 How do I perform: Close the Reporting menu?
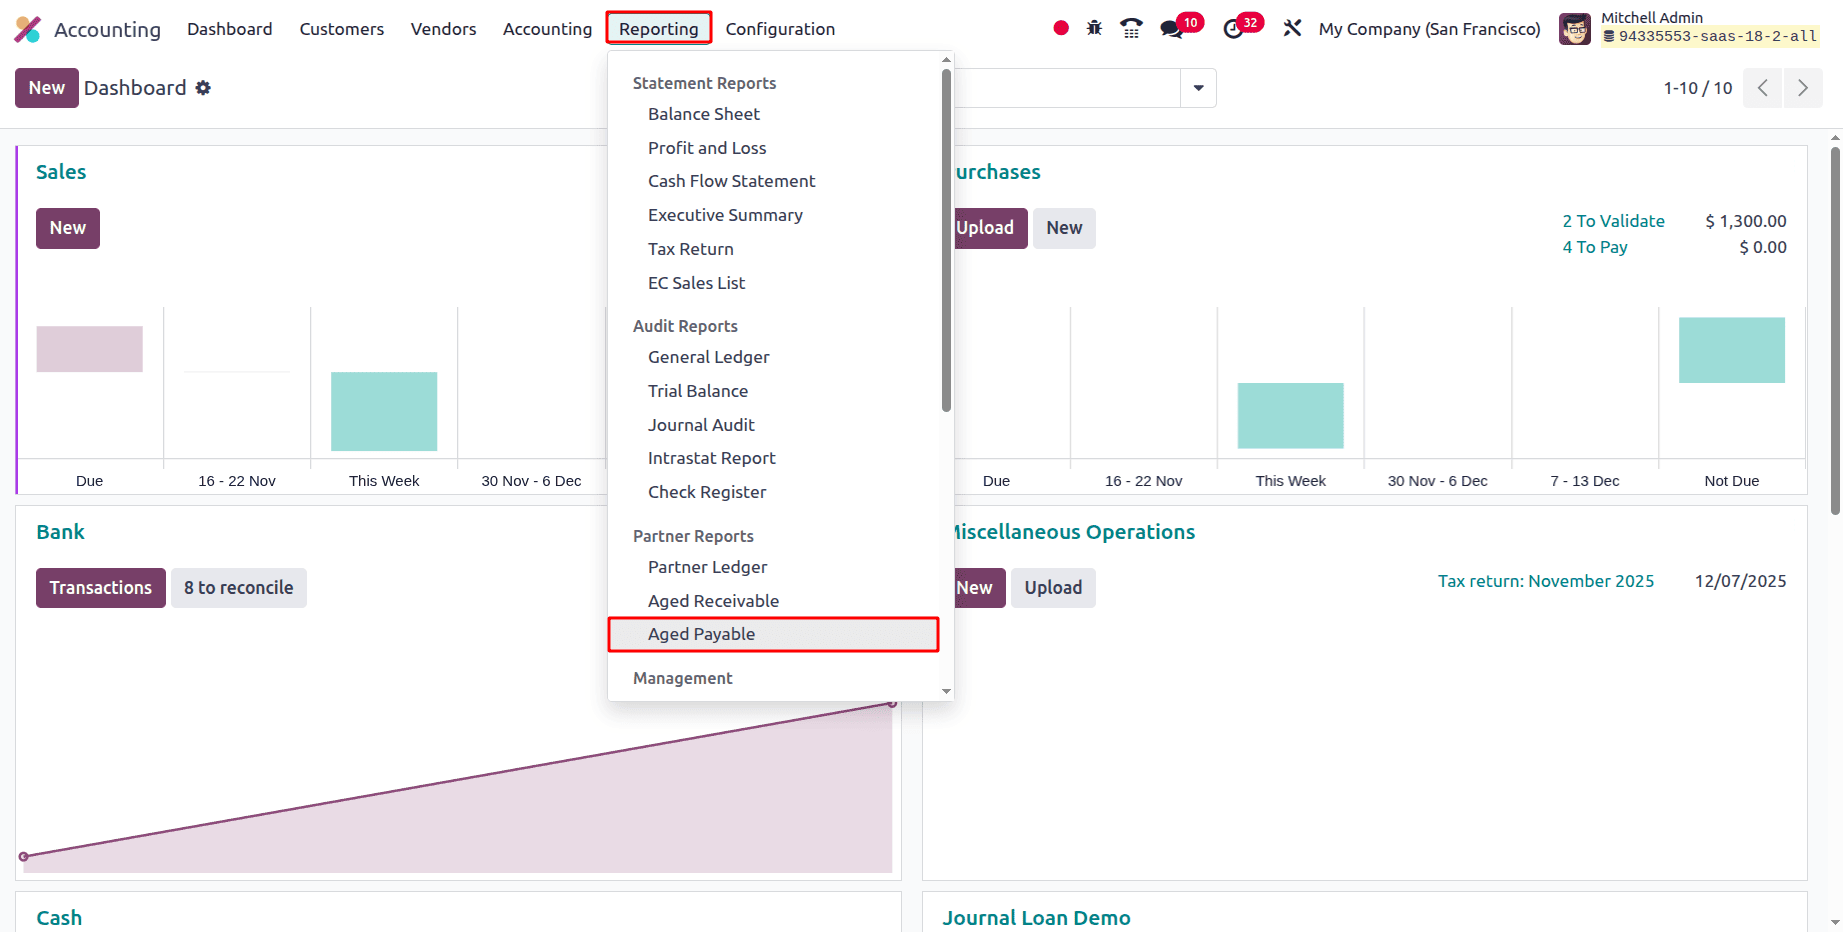(659, 28)
